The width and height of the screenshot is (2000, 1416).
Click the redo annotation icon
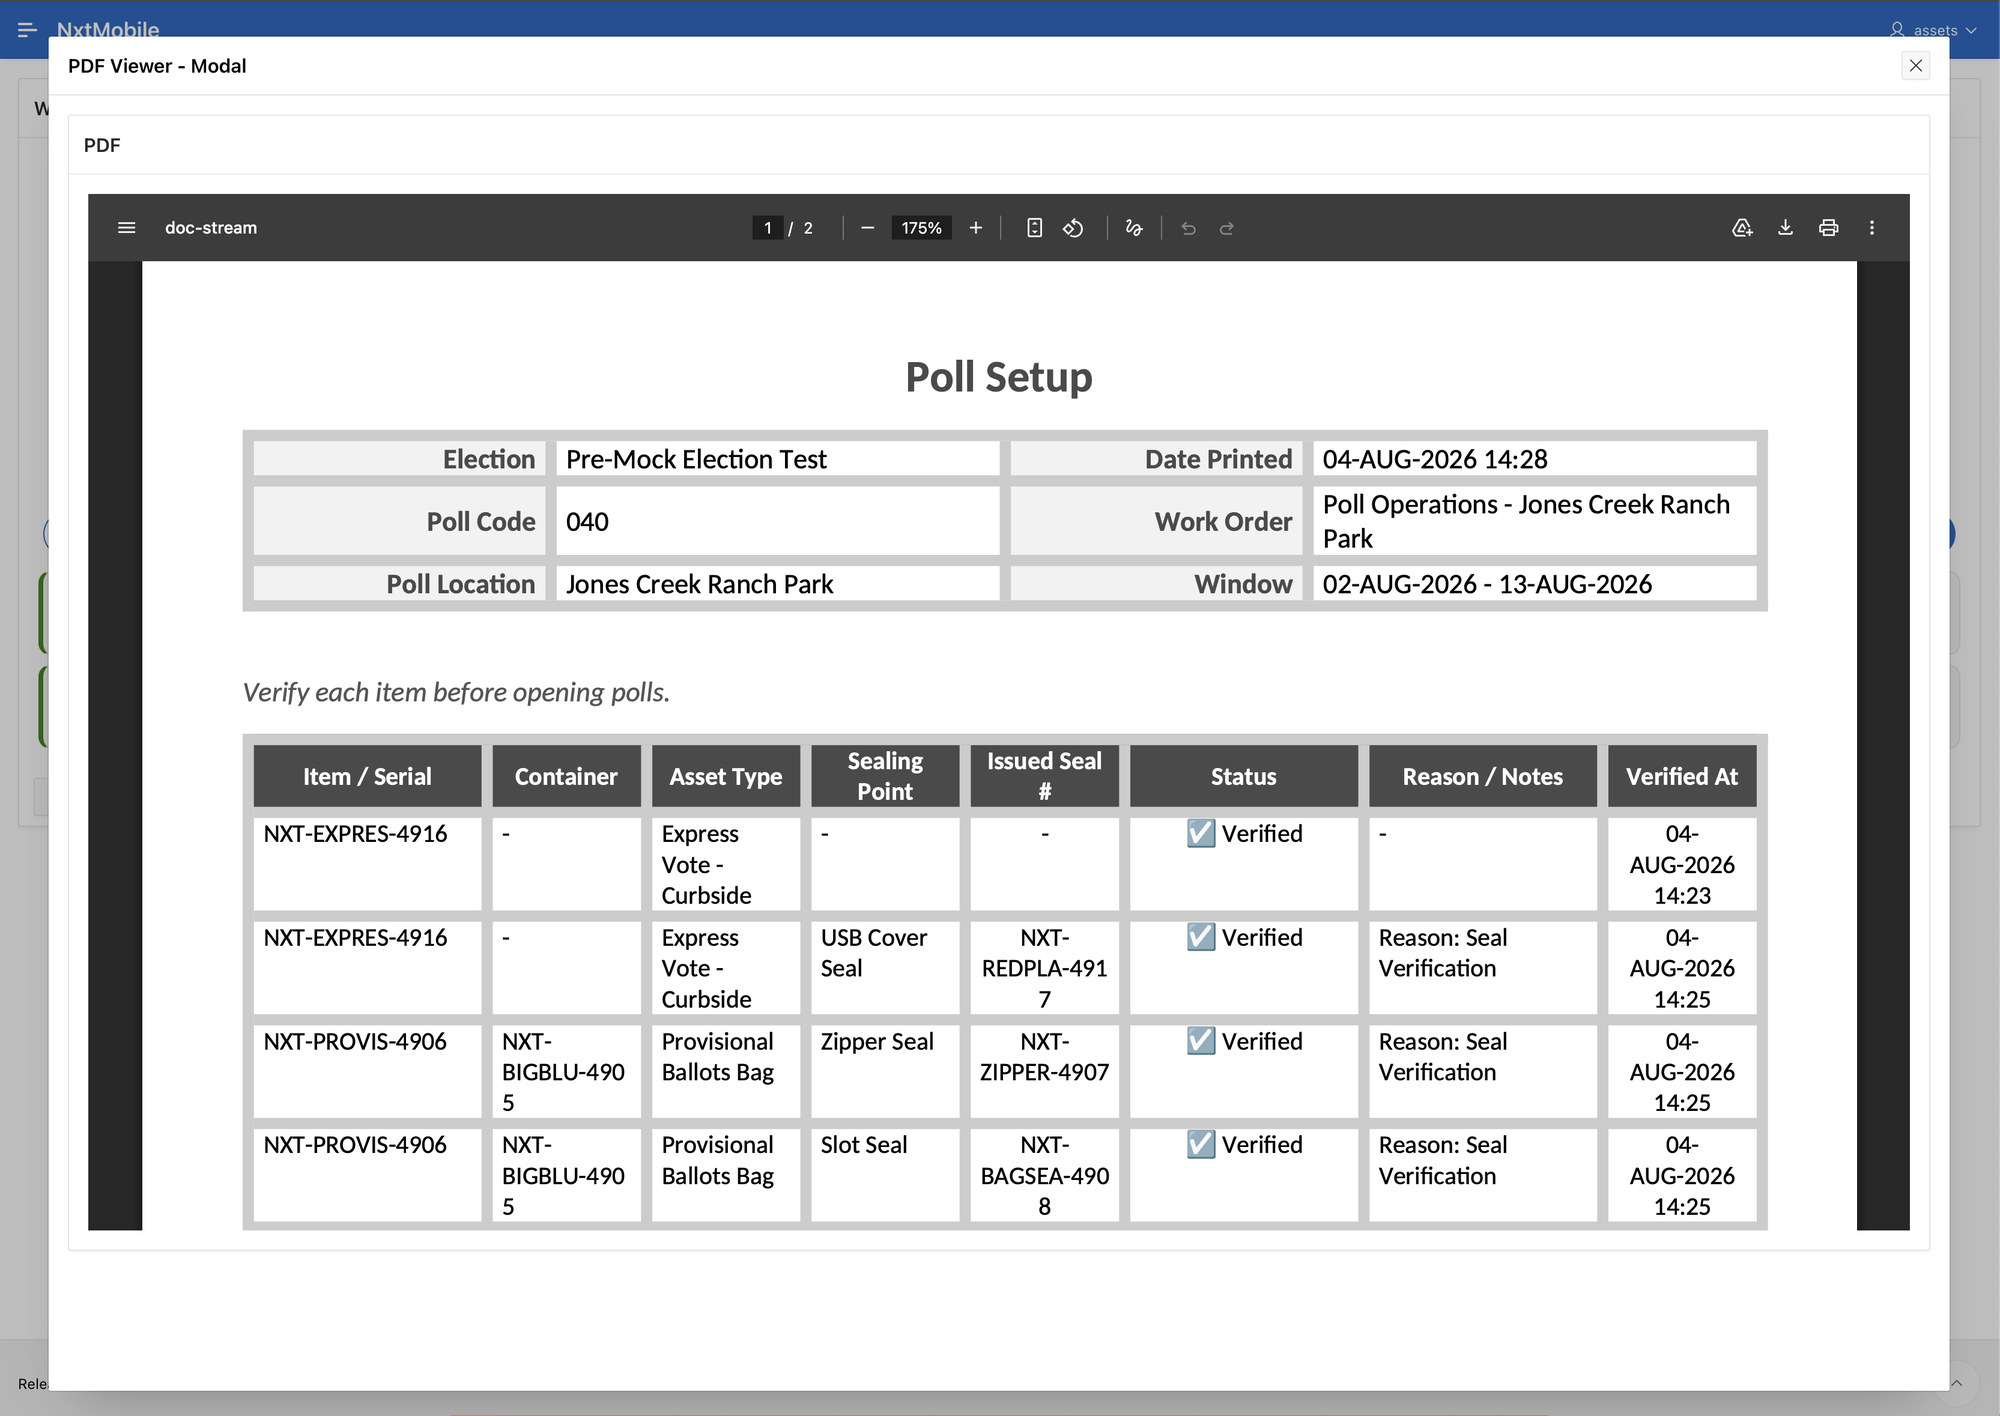[1227, 228]
